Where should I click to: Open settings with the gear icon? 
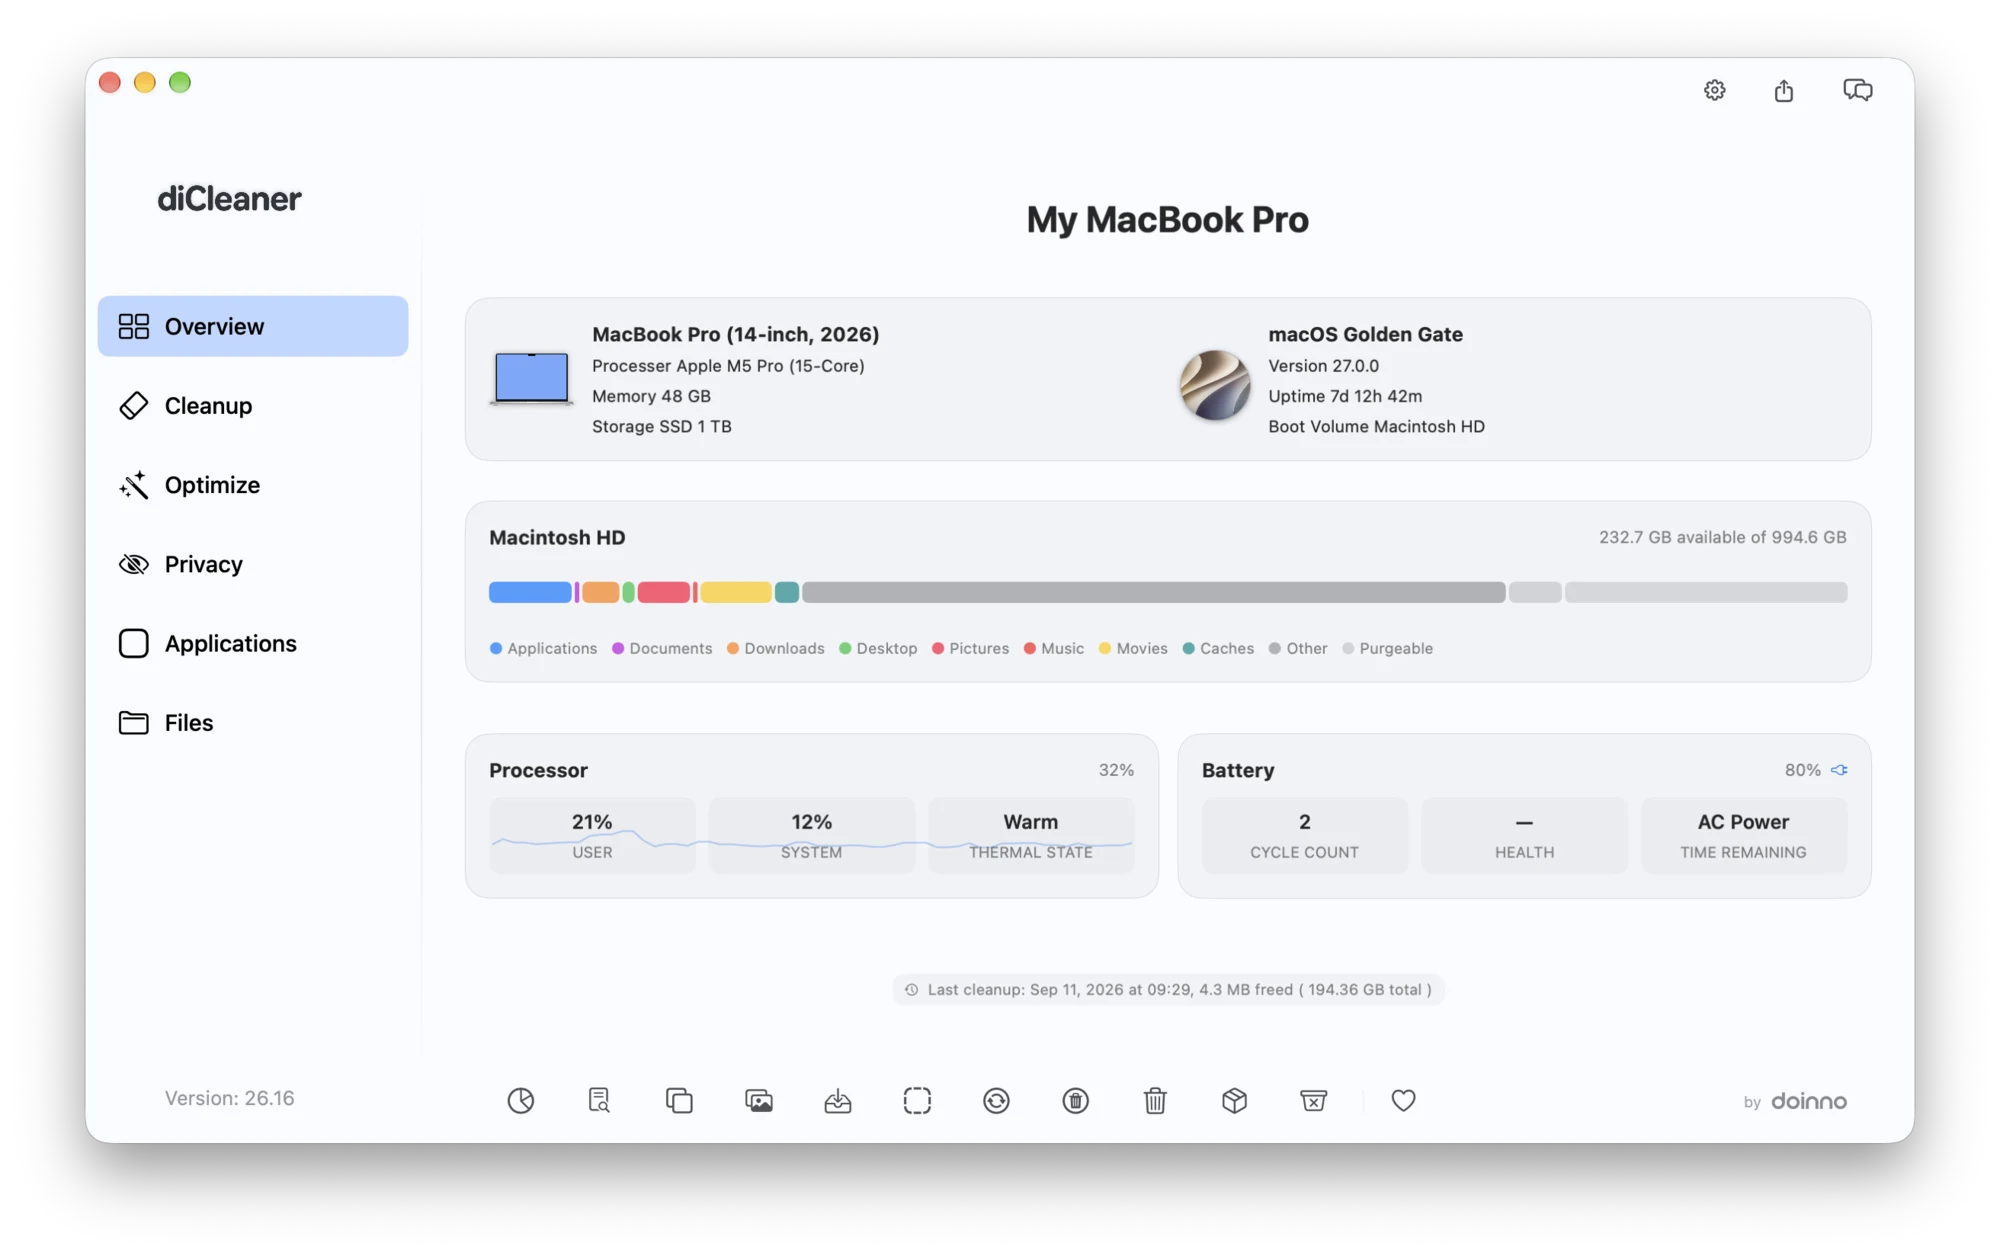(x=1715, y=90)
